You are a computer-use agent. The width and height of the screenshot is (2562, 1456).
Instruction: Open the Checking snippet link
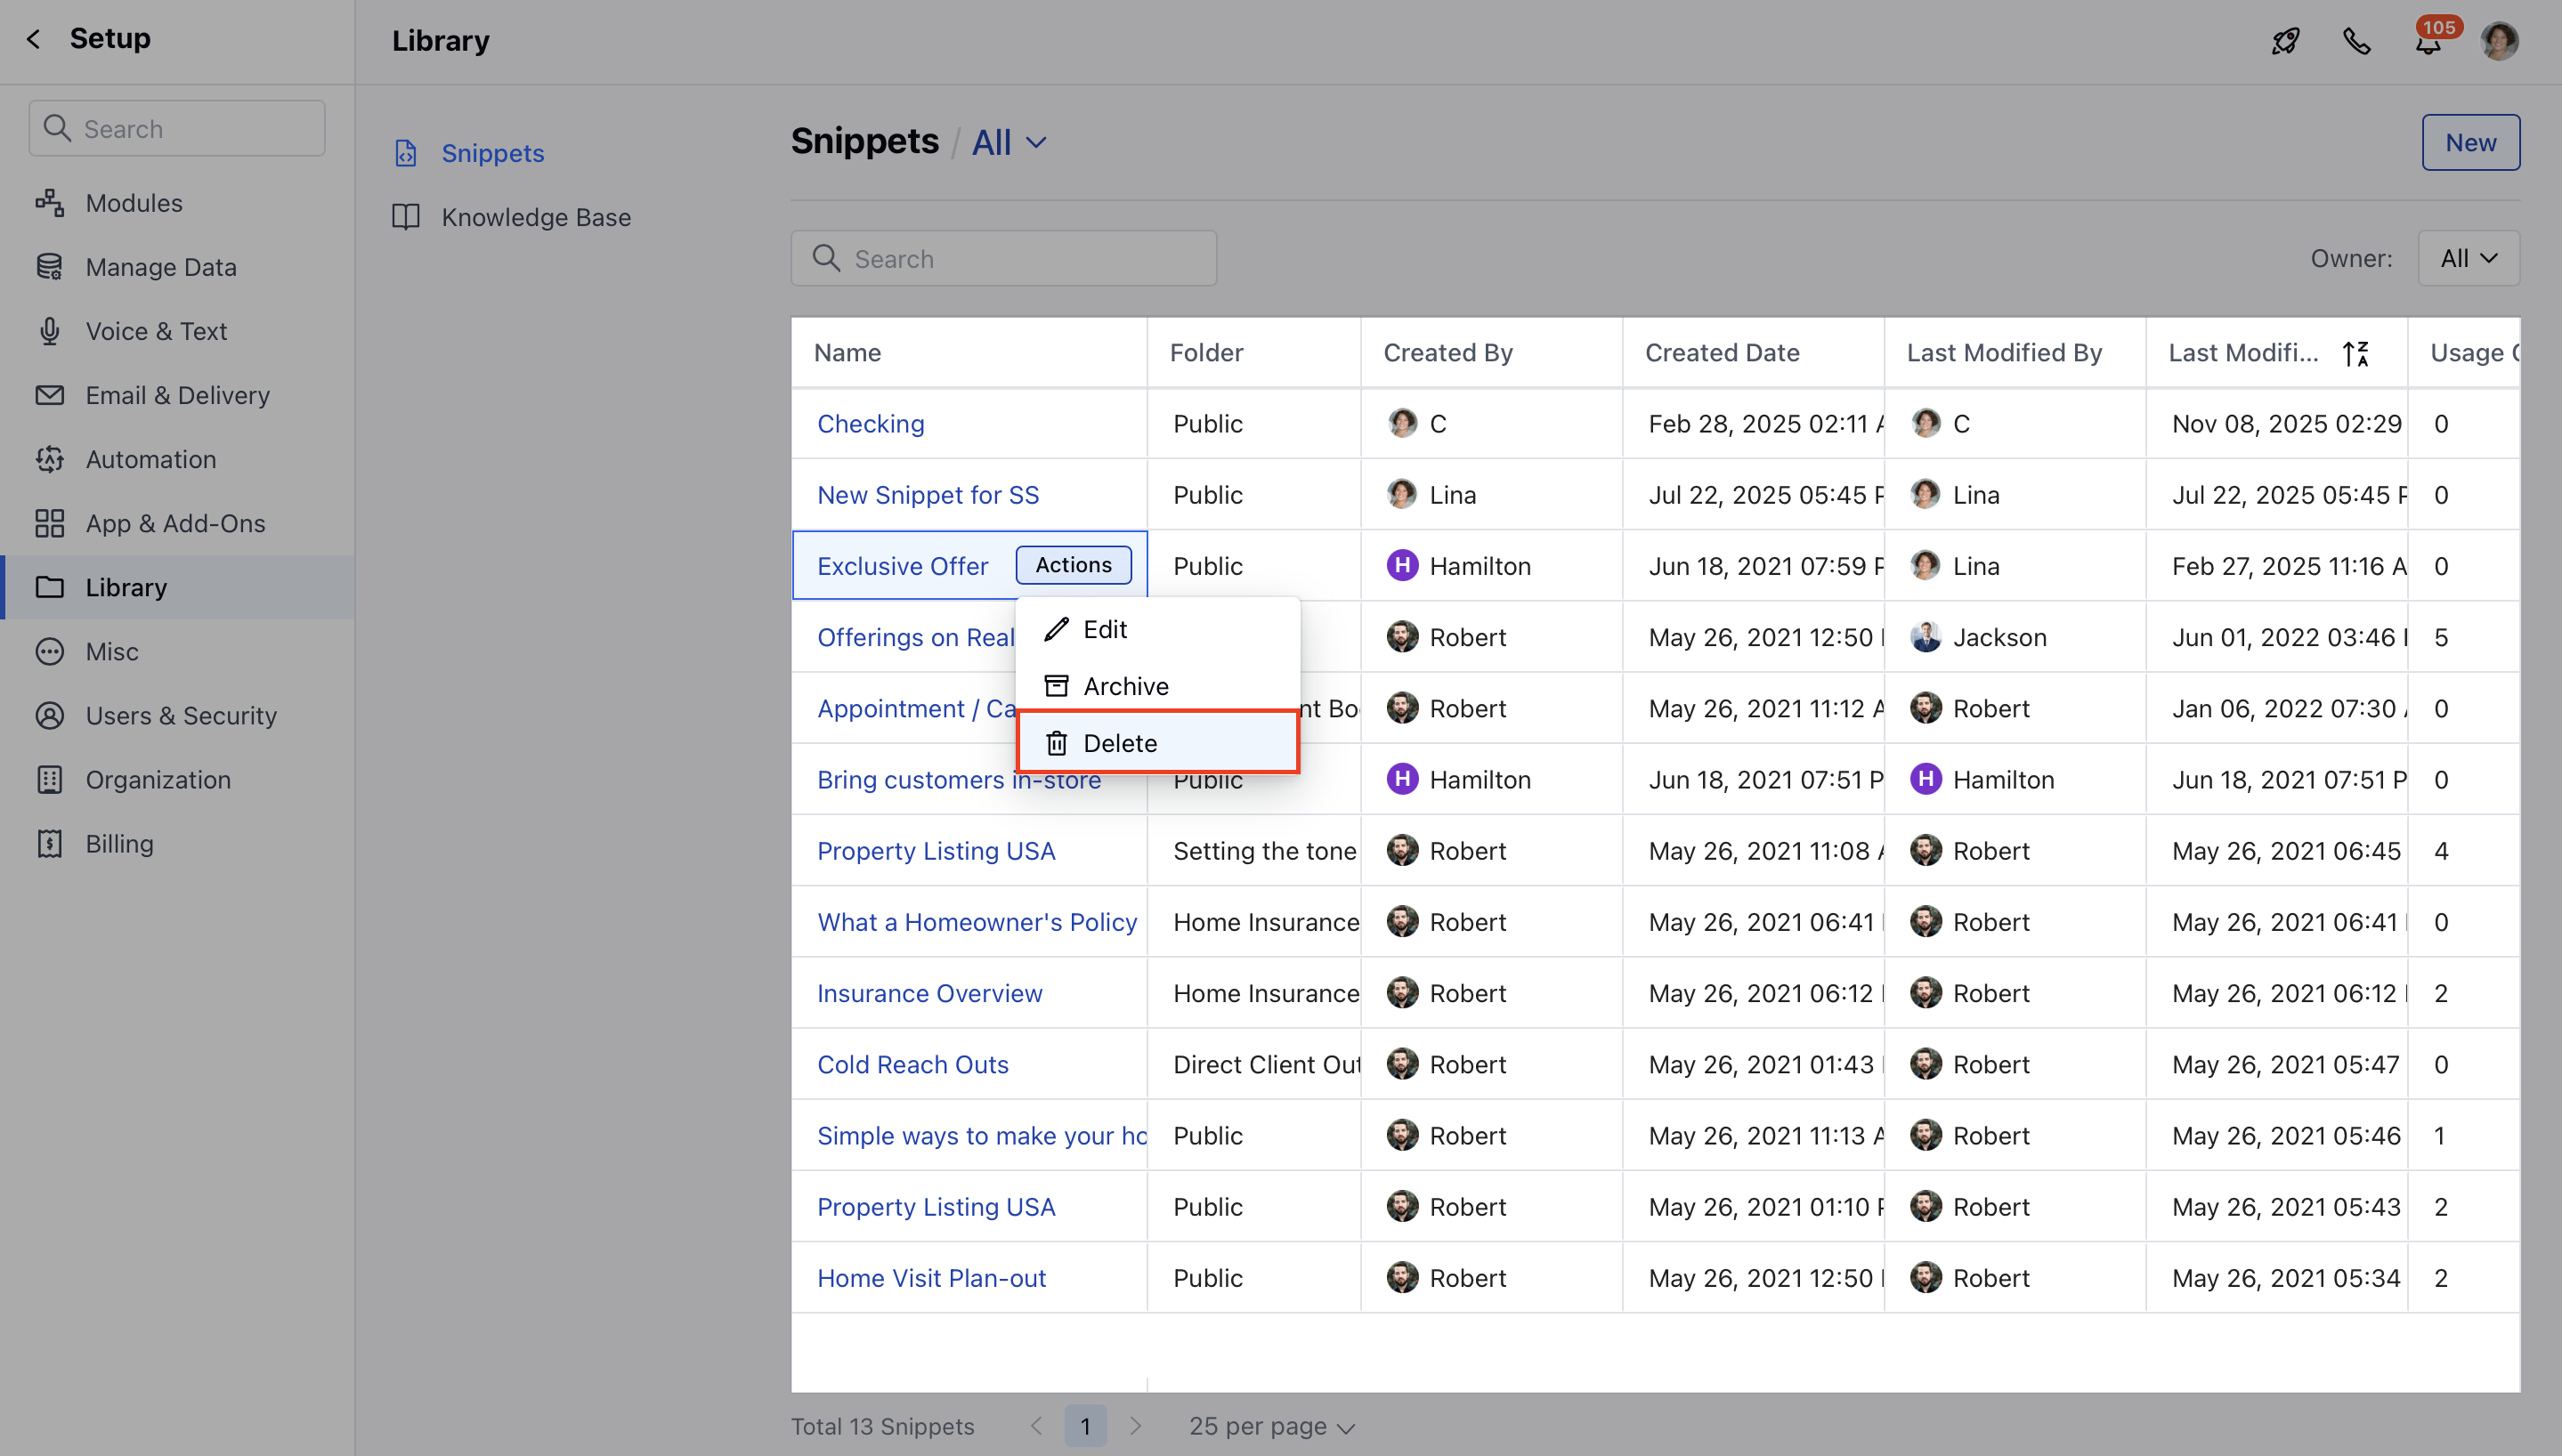pos(870,424)
